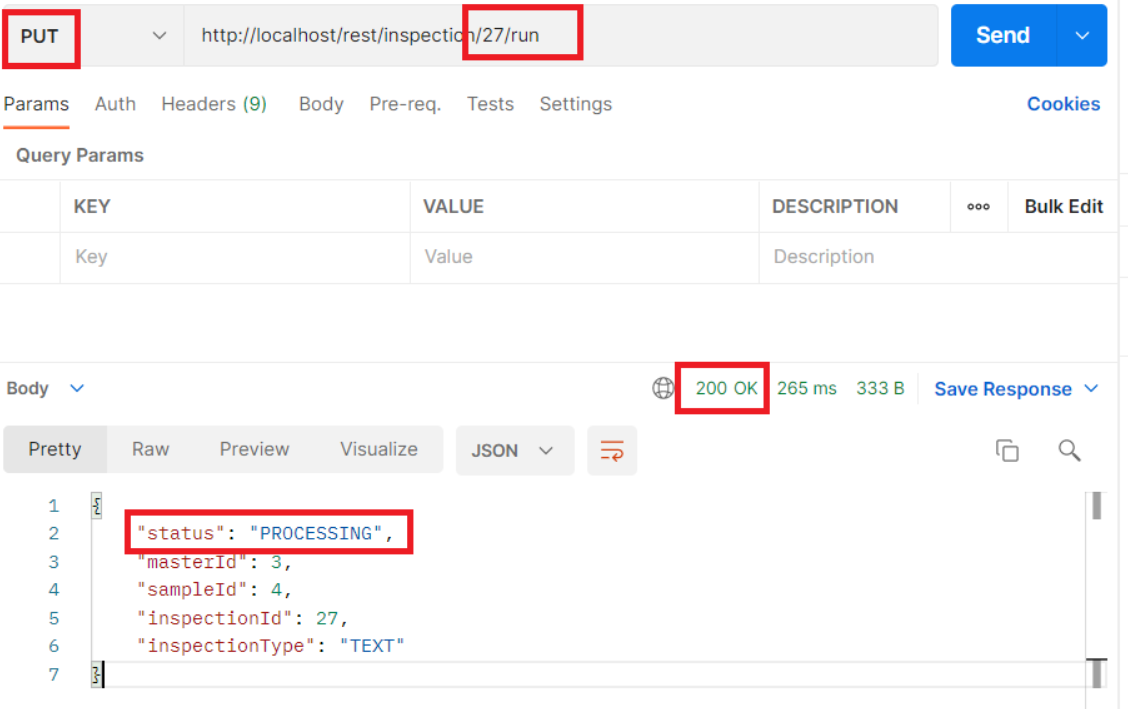Viewport: 1128px width, 709px height.
Task: Switch to the Preview response view
Action: (x=254, y=449)
